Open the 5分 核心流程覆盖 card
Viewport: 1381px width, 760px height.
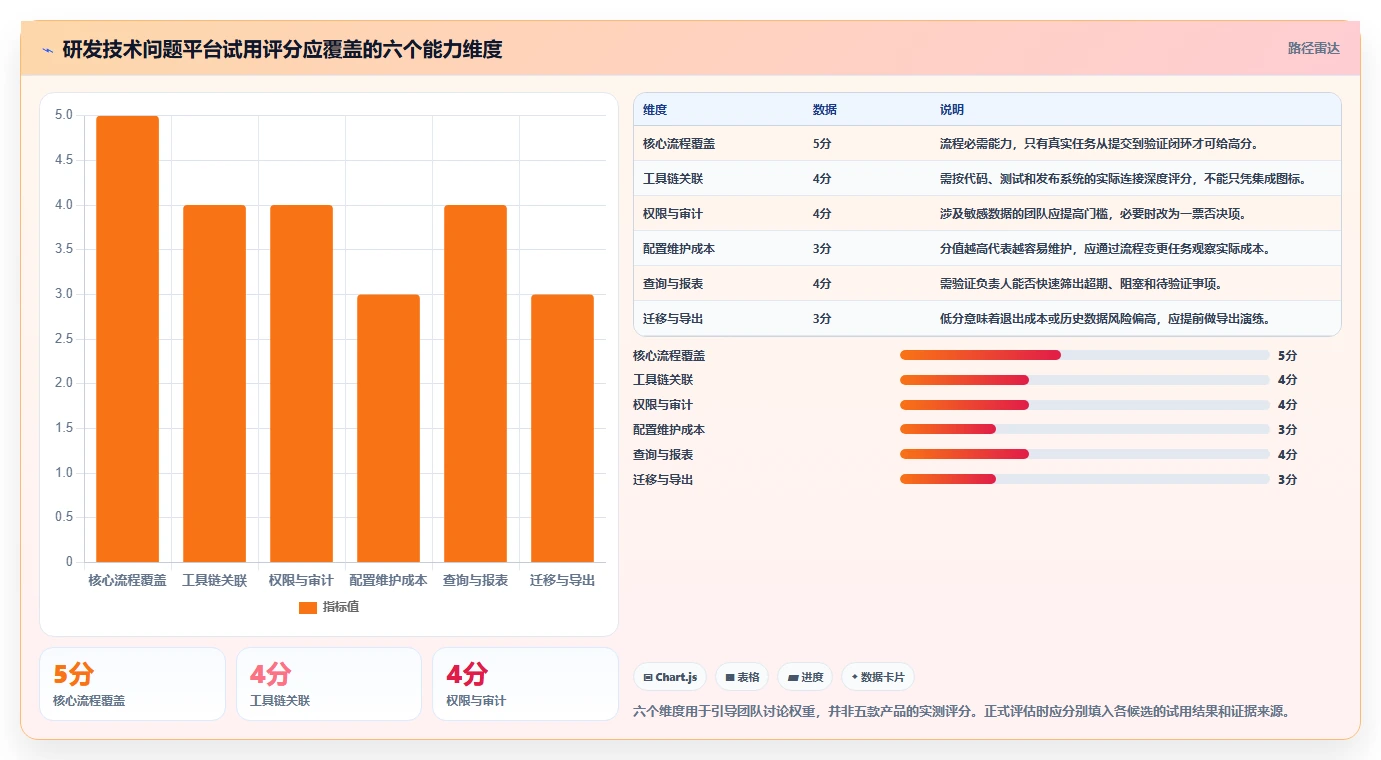tap(132, 684)
